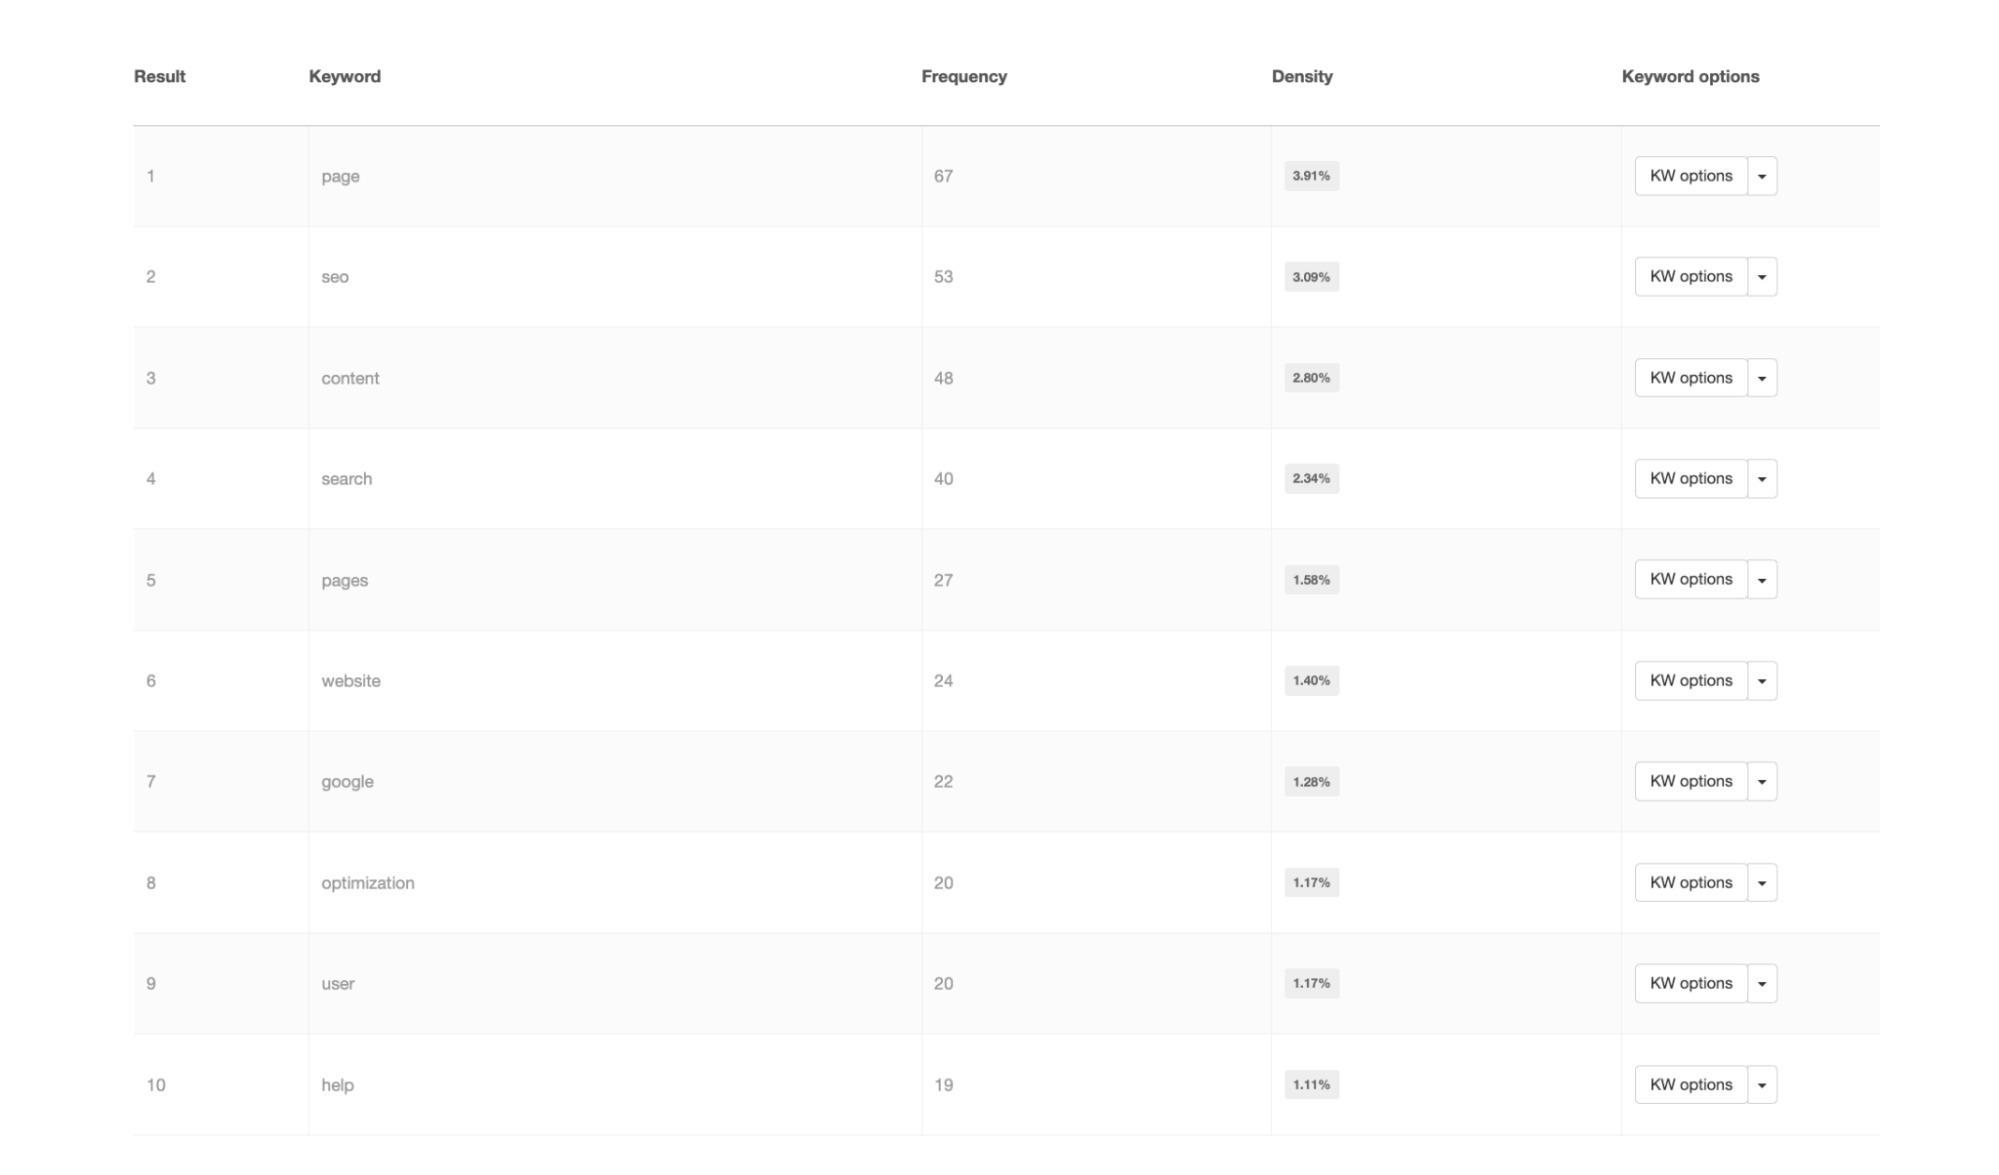This screenshot has height=1175, width=1999.
Task: Open dropdown arrow for pages keyword row
Action: [x=1762, y=580]
